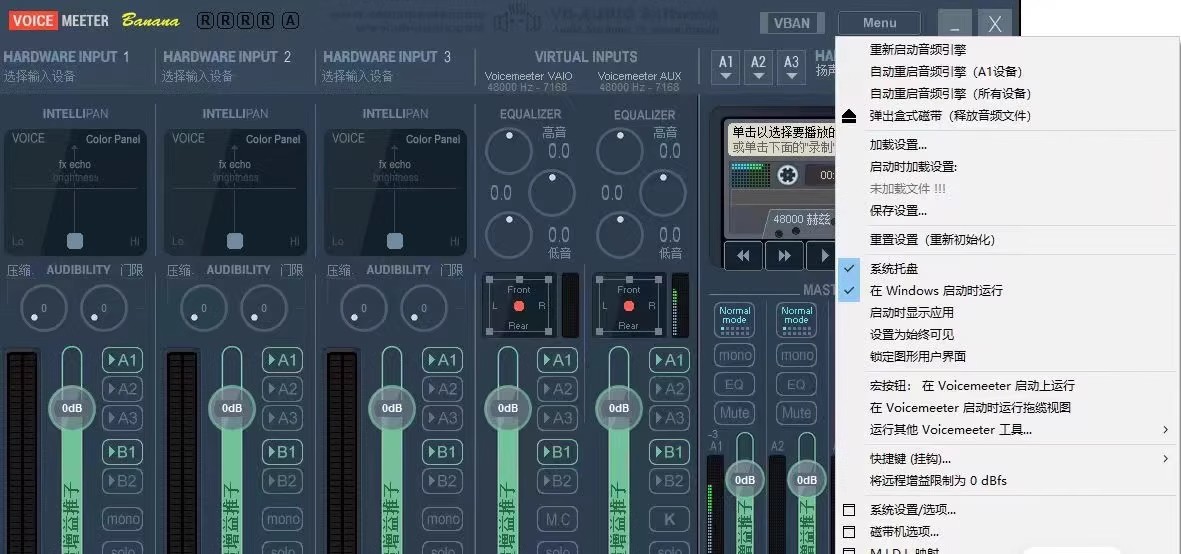Uncheck the 系统托盘 system tray option
The width and height of the screenshot is (1181, 554).
[850, 269]
